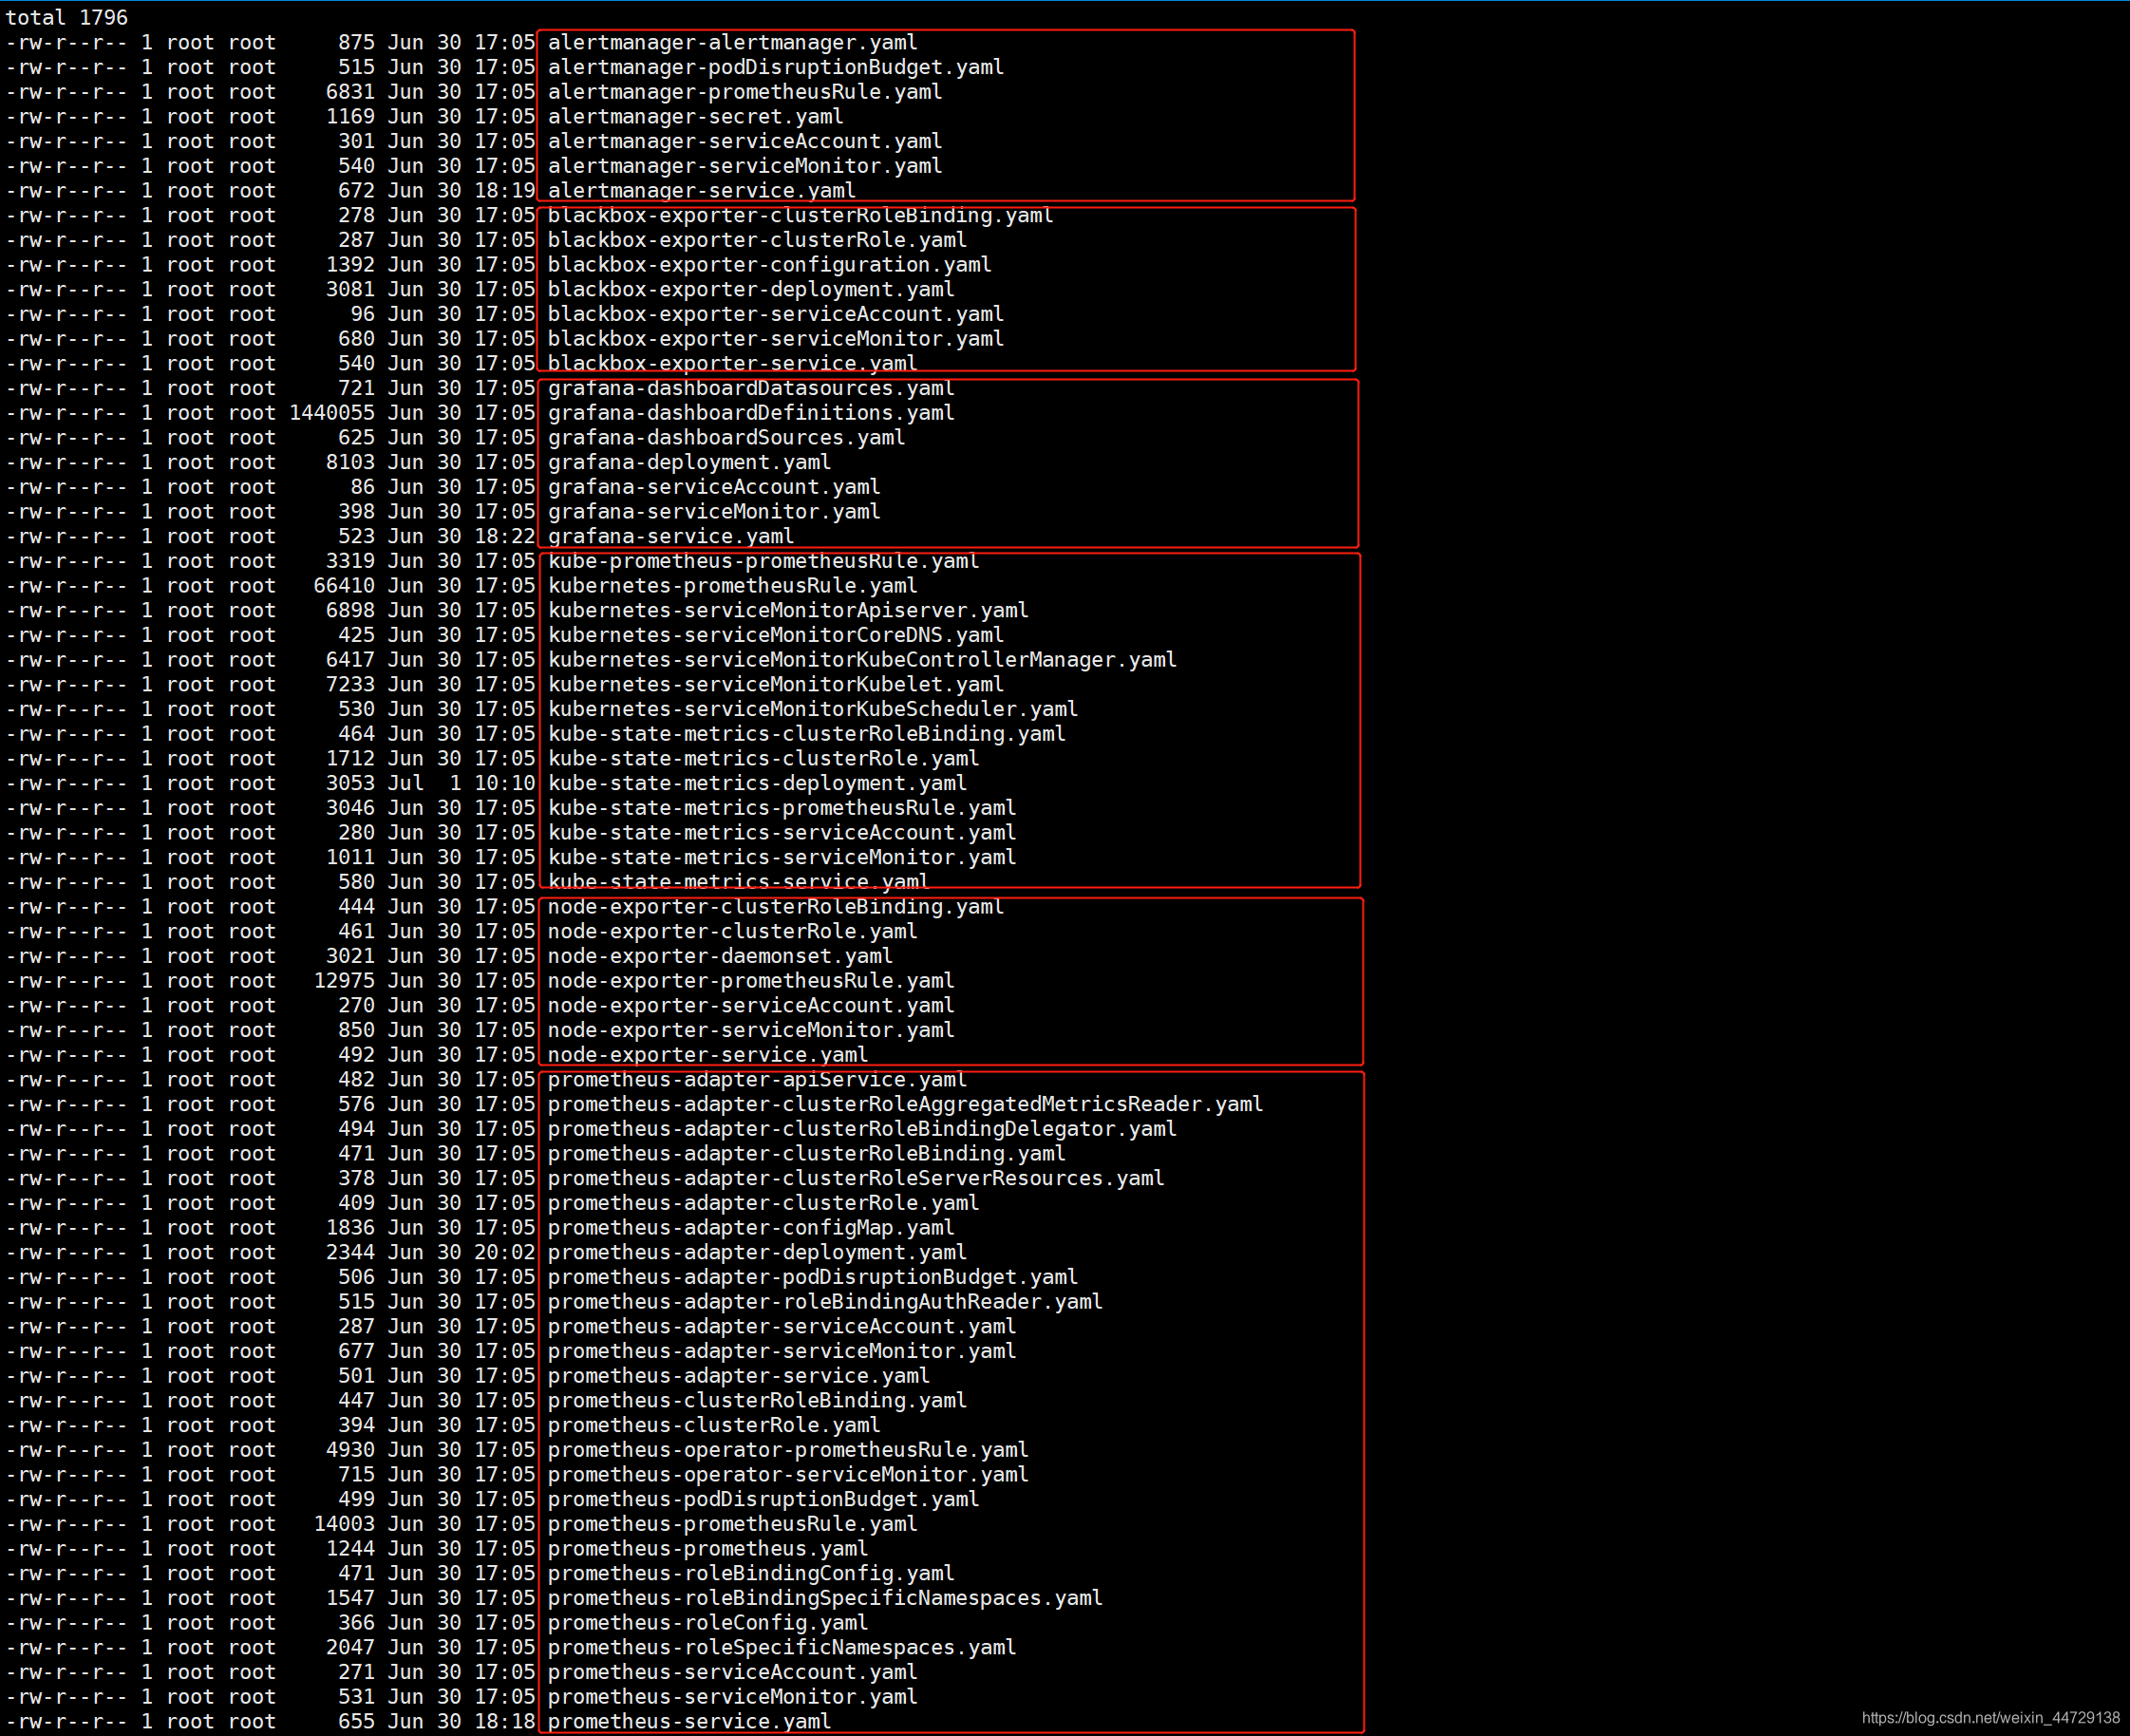Click the 66410 file size value
2130x1736 pixels.
point(344,585)
